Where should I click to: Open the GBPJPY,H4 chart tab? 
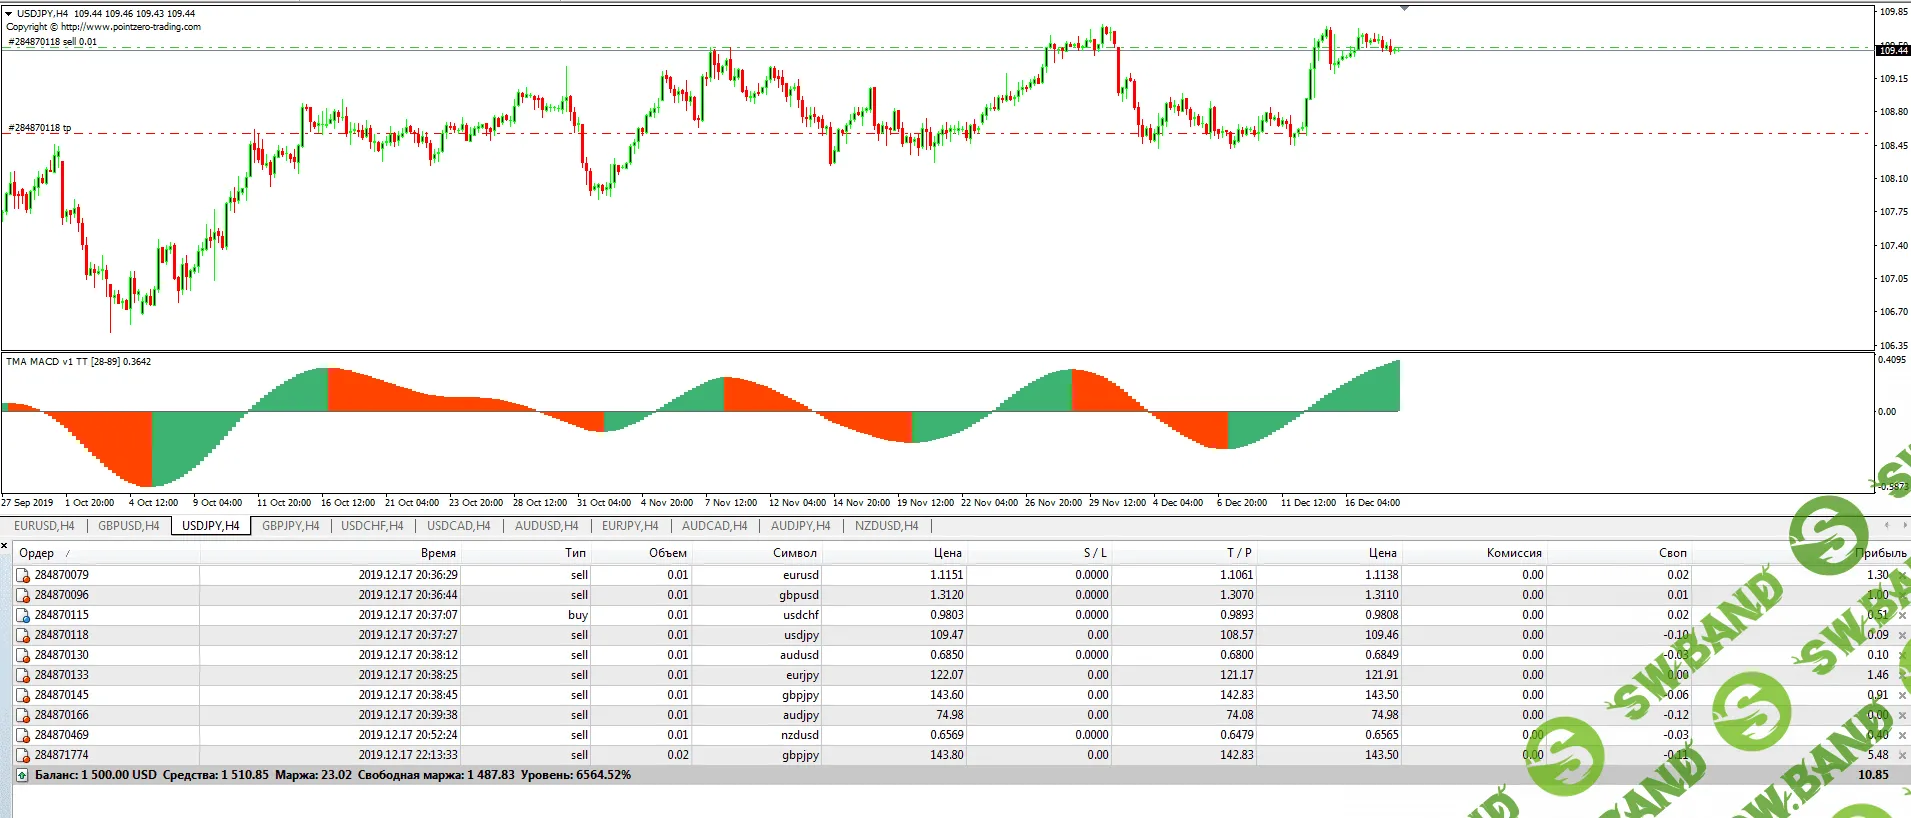pos(290,526)
